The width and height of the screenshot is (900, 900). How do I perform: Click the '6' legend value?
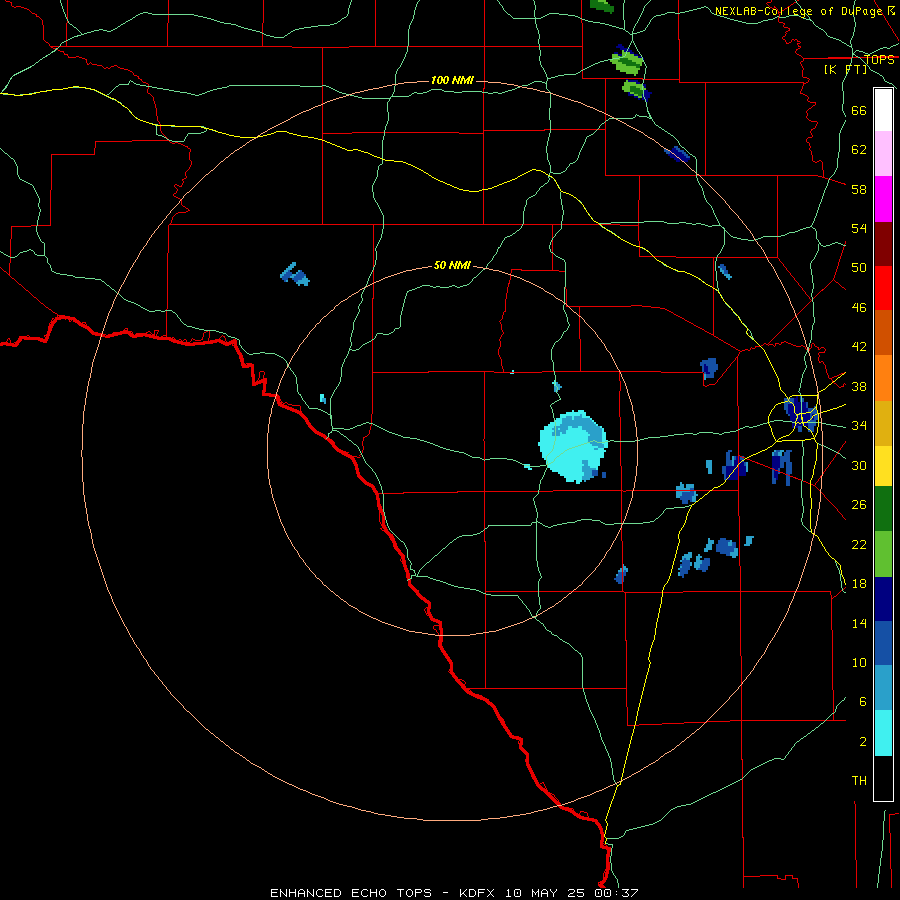pos(863,701)
